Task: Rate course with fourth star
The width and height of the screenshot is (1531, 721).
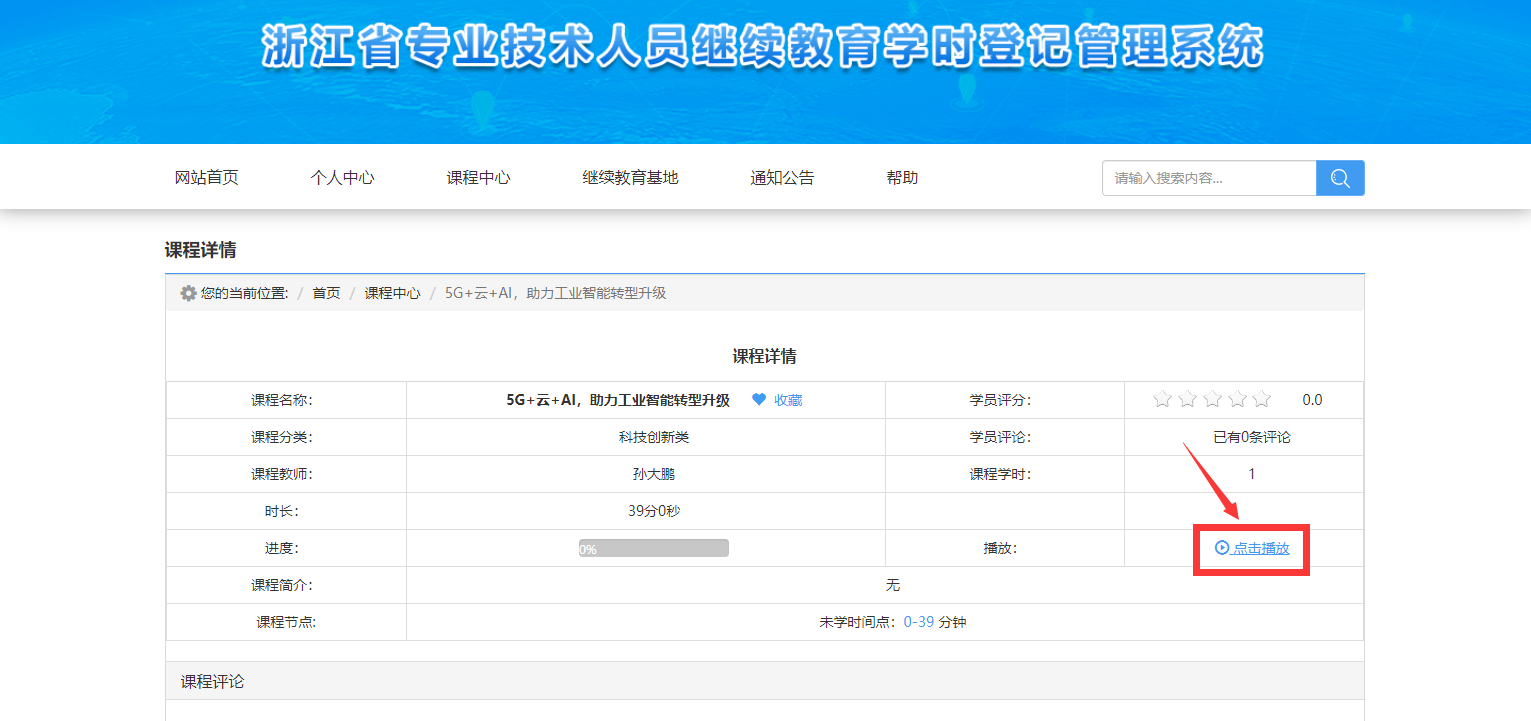Action: (1237, 400)
